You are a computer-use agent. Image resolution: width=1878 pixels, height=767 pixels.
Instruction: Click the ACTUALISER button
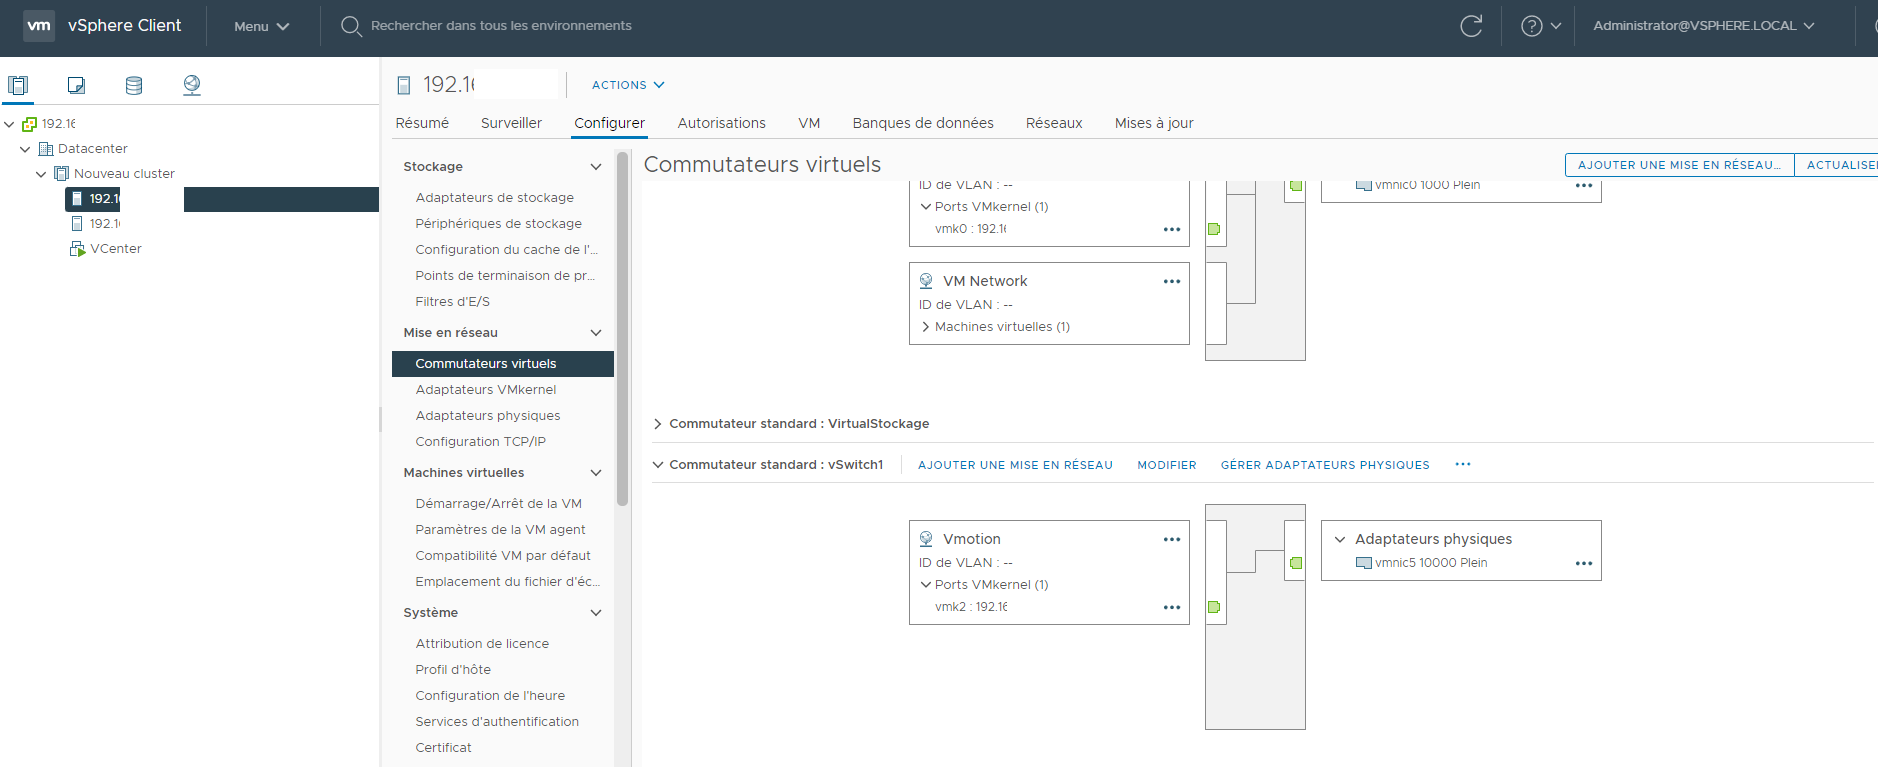[x=1838, y=165]
